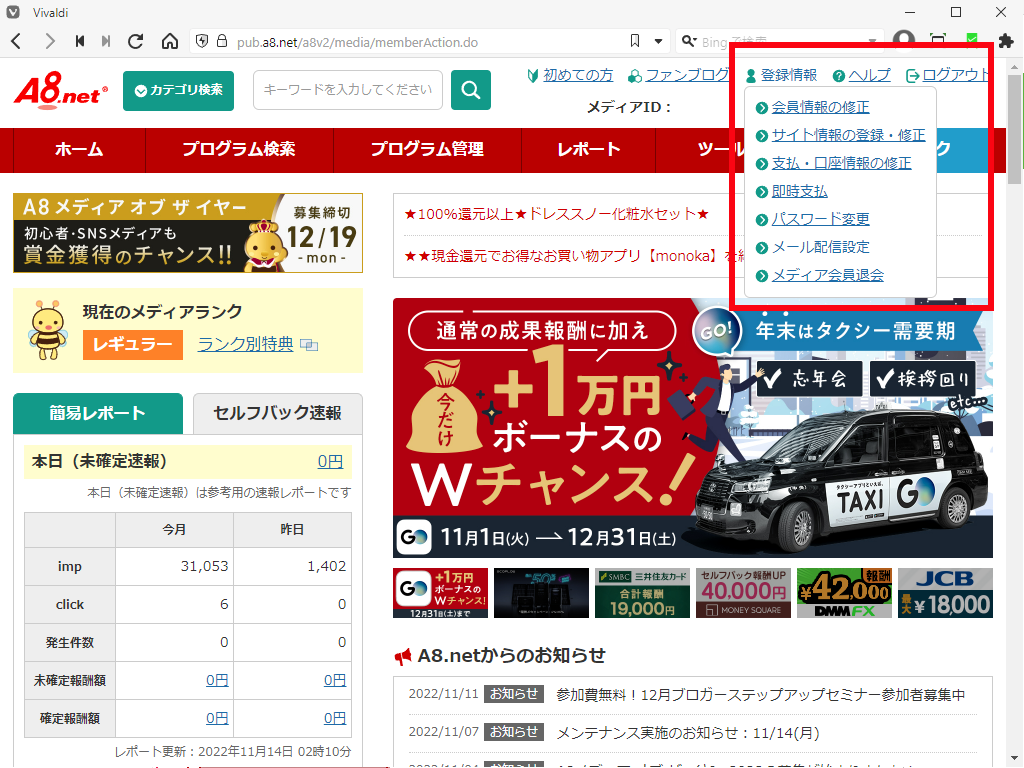This screenshot has width=1024, height=768.
Task: Open the Vivaldi user profile icon
Action: coord(904,40)
